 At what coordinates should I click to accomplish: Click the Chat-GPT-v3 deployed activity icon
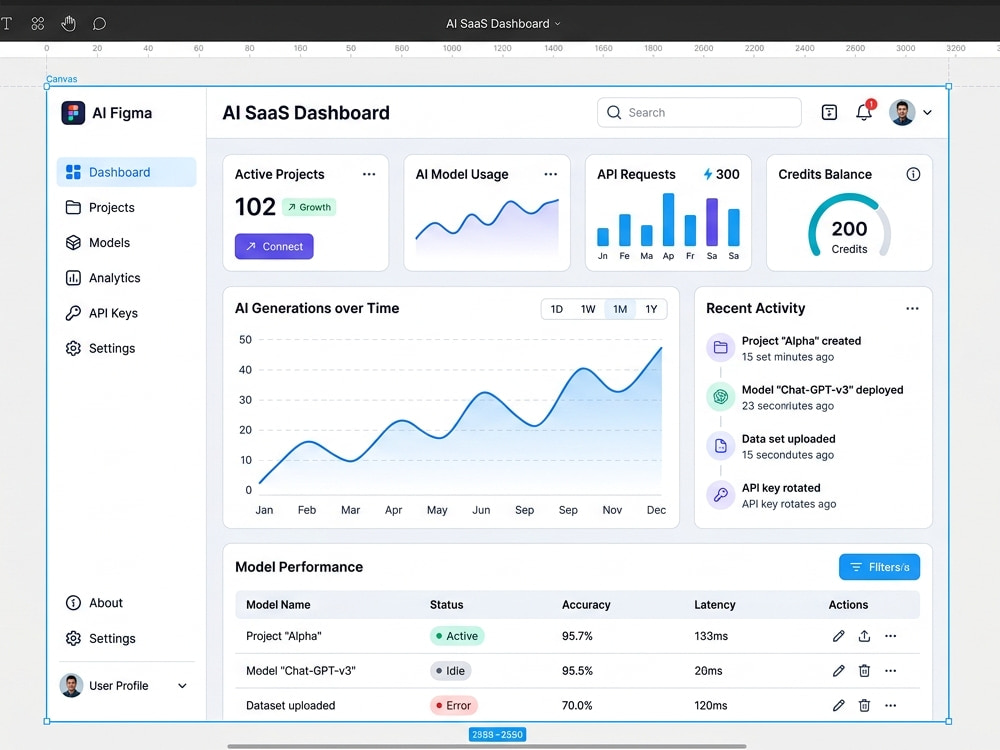click(721, 397)
